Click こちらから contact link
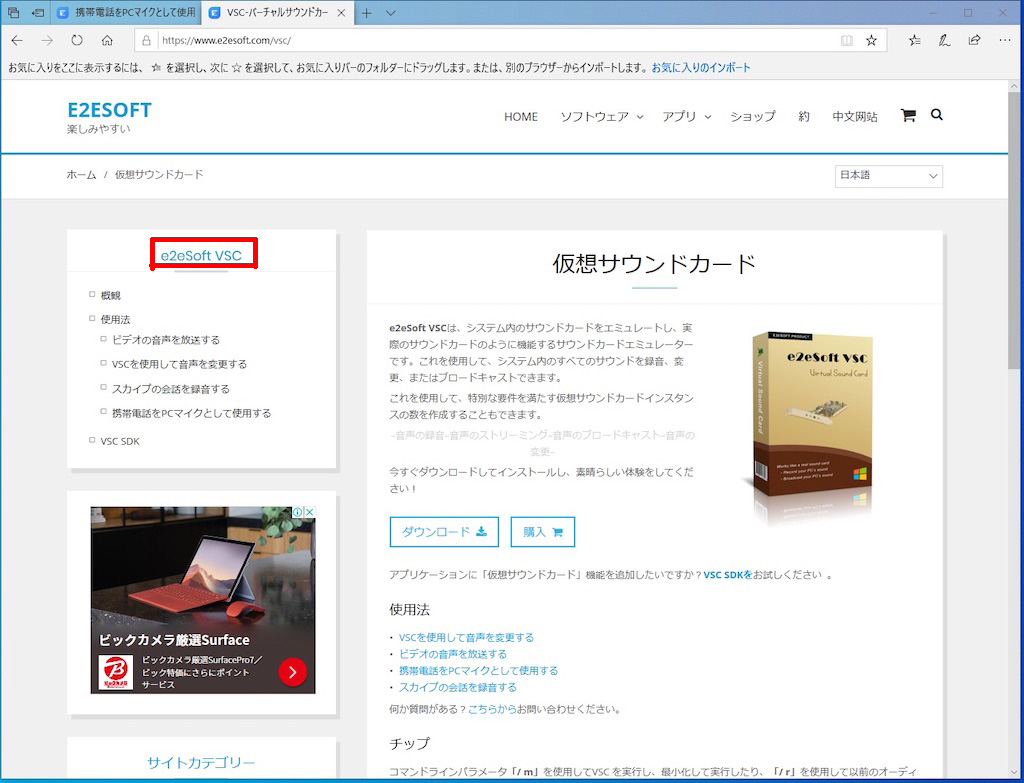1024x783 pixels. click(x=492, y=709)
